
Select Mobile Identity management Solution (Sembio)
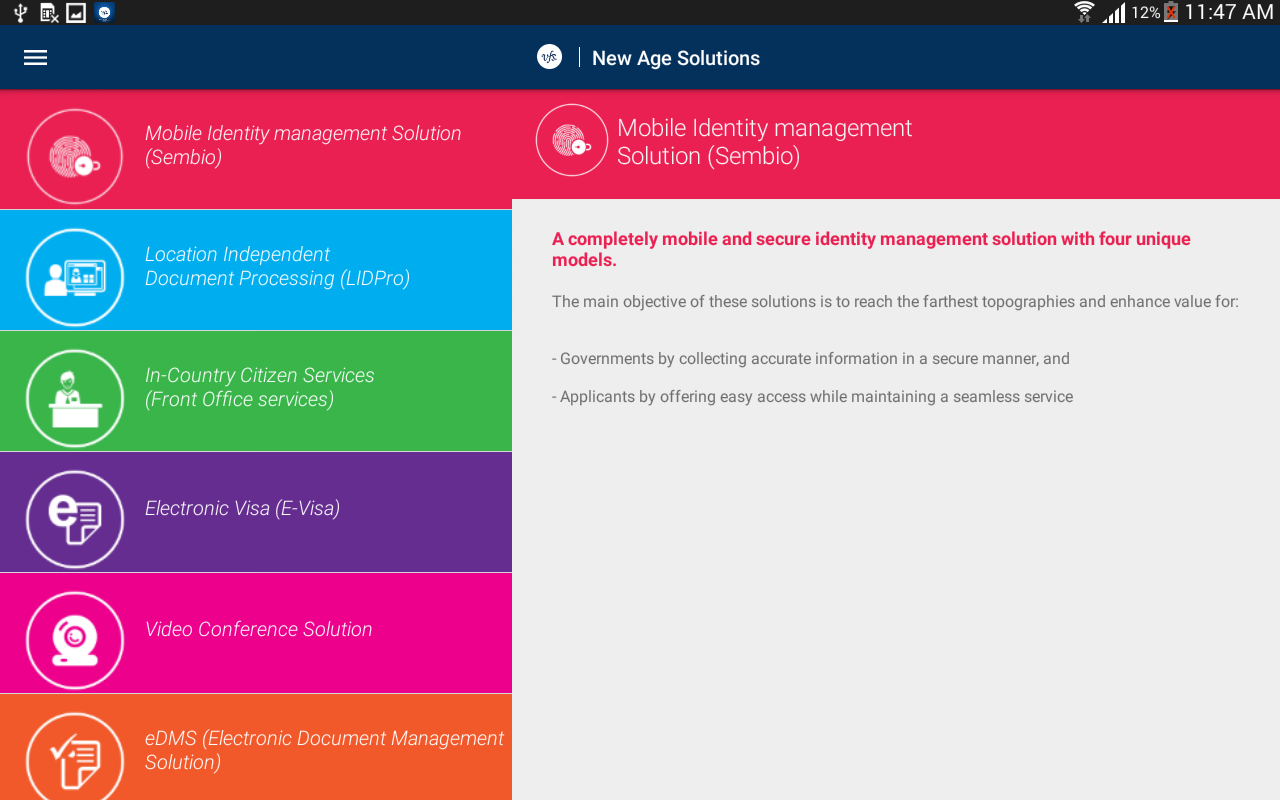point(256,150)
